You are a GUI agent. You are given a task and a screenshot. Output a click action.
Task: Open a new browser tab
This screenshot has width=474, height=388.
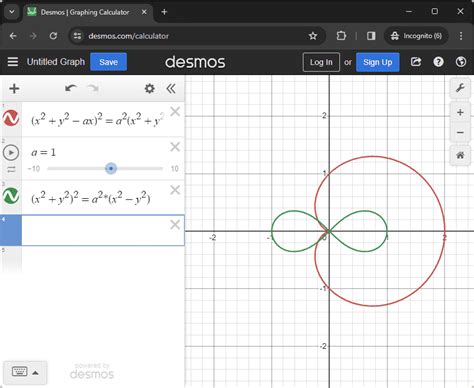tap(164, 12)
